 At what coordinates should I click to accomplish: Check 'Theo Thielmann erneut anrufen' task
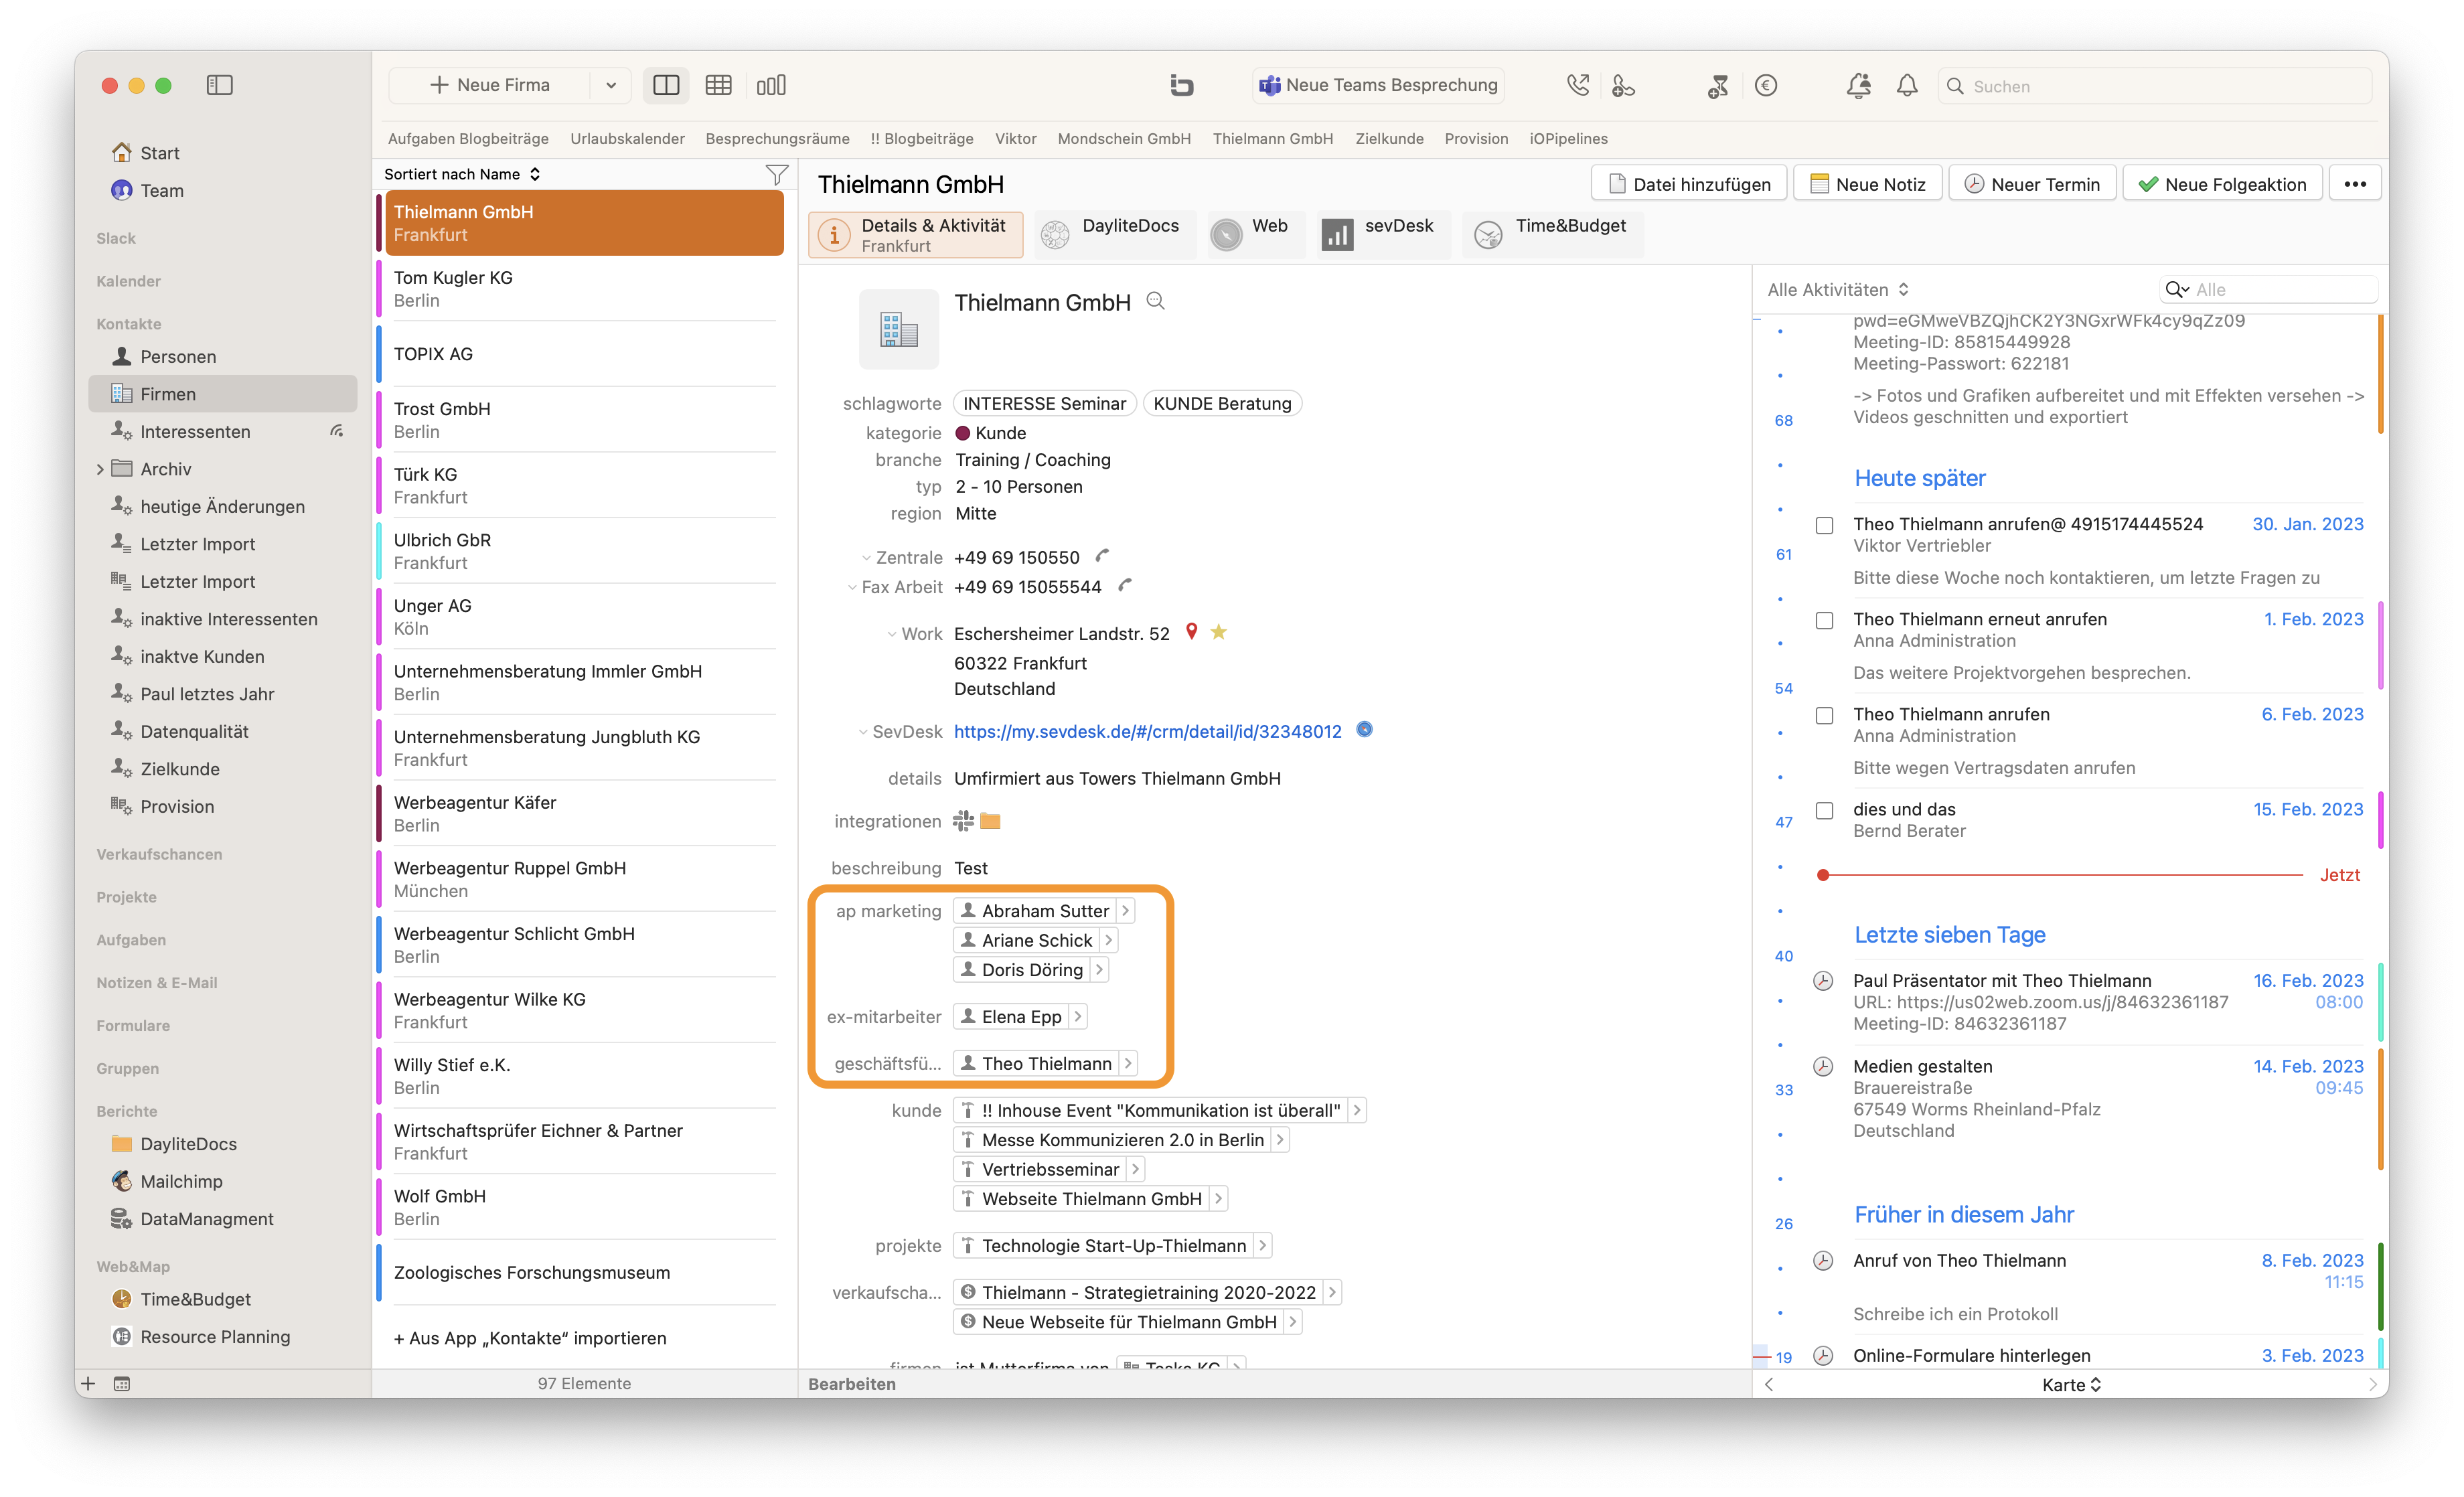pyautogui.click(x=1824, y=620)
